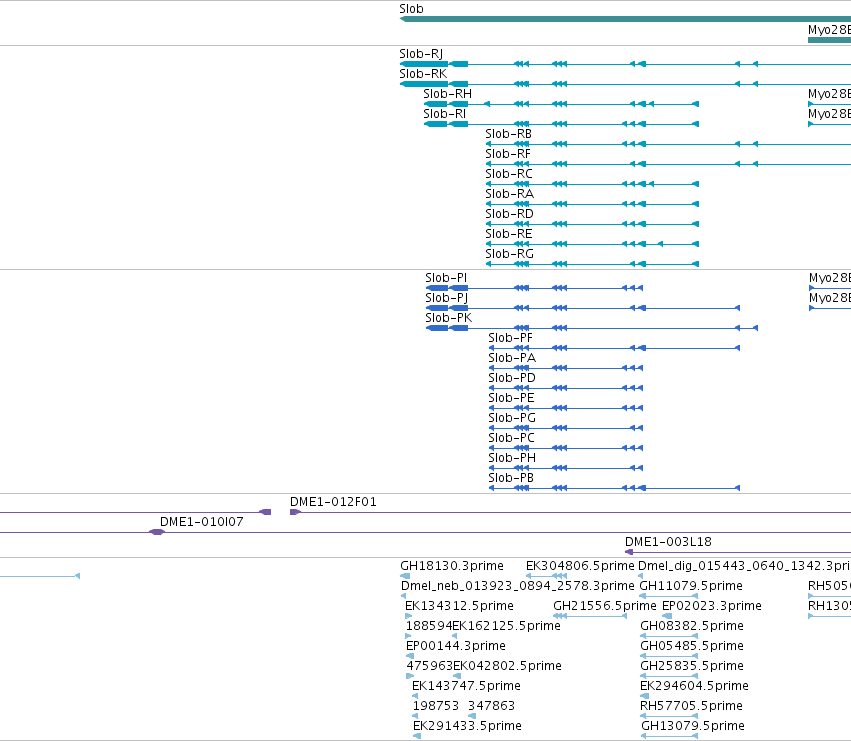Select the Slob-PC protein label

pyautogui.click(x=511, y=438)
